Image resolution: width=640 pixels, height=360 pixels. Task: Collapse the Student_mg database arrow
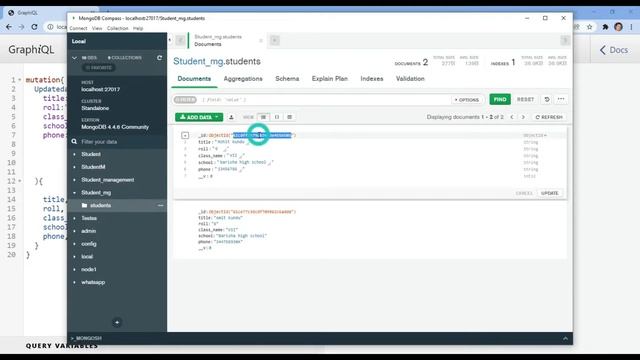pos(74,193)
